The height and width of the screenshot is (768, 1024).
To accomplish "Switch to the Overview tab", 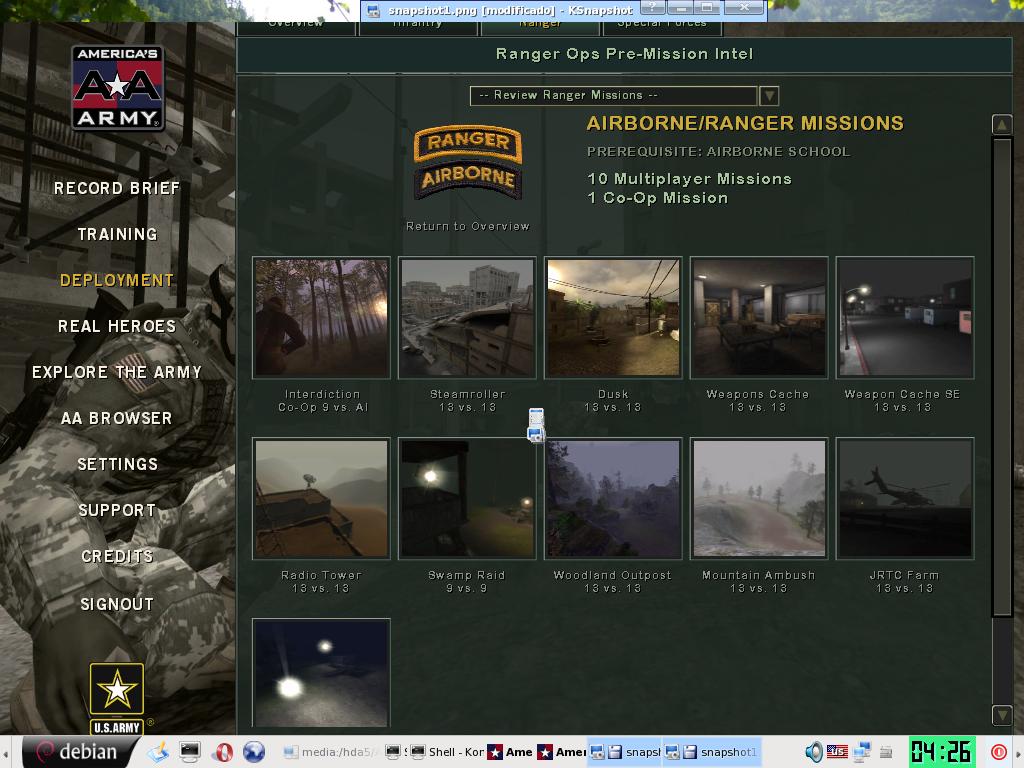I will coord(296,27).
